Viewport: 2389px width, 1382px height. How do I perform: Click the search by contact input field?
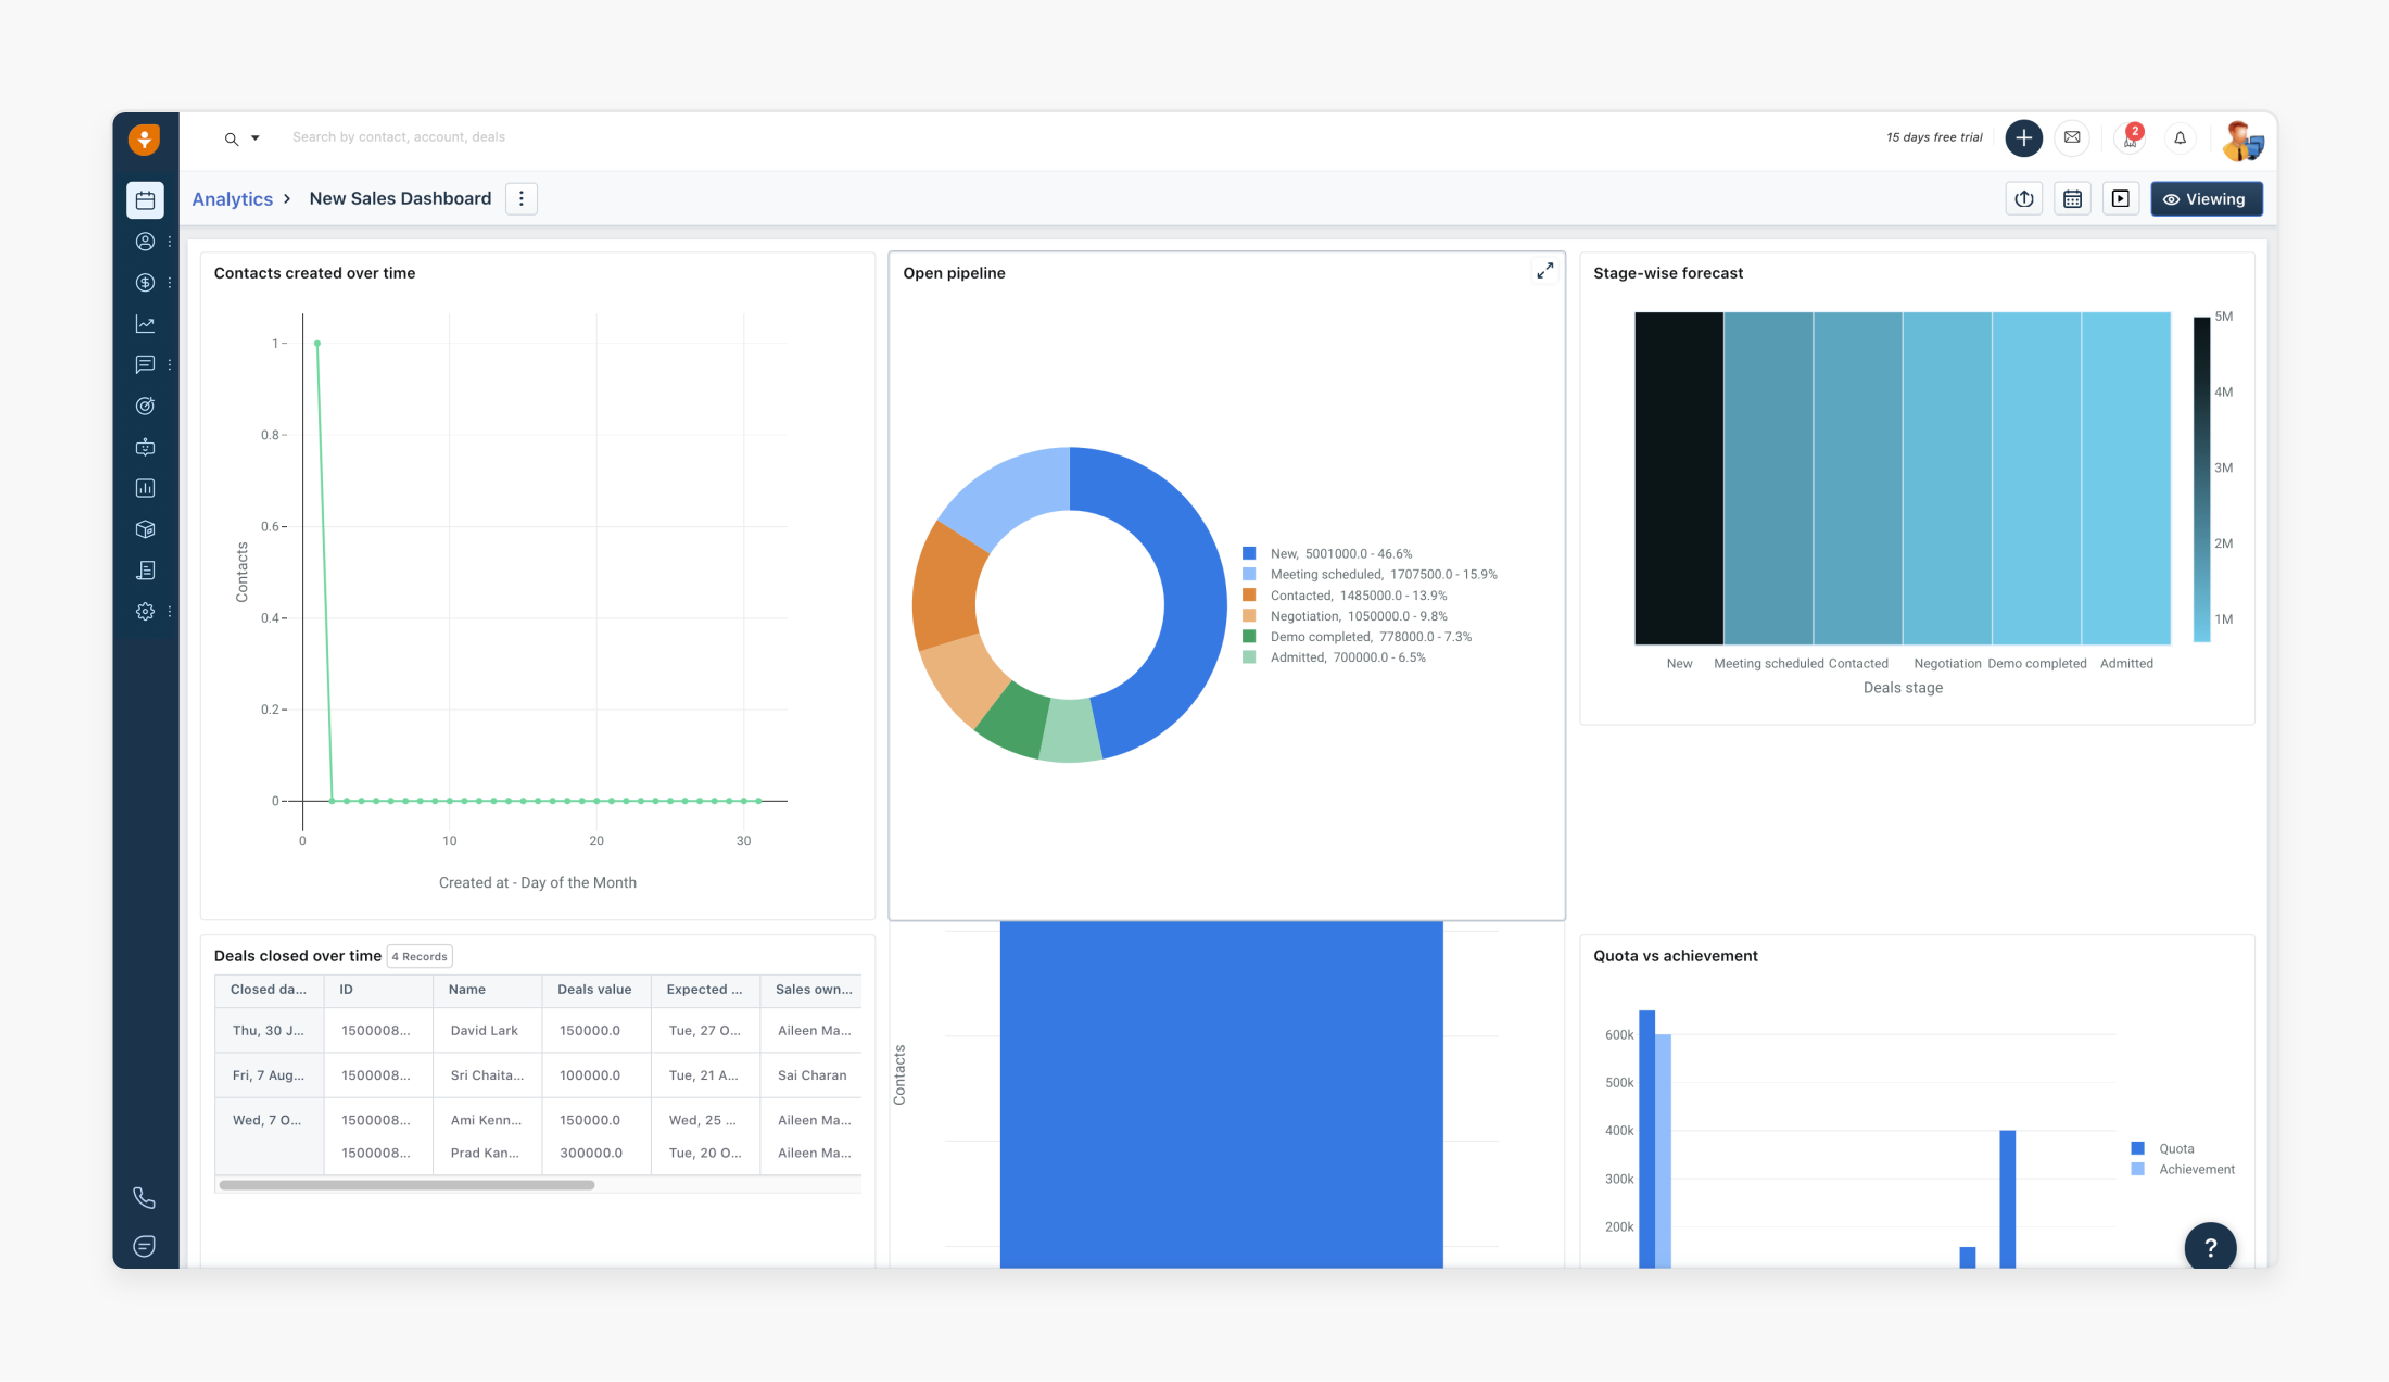coord(398,137)
